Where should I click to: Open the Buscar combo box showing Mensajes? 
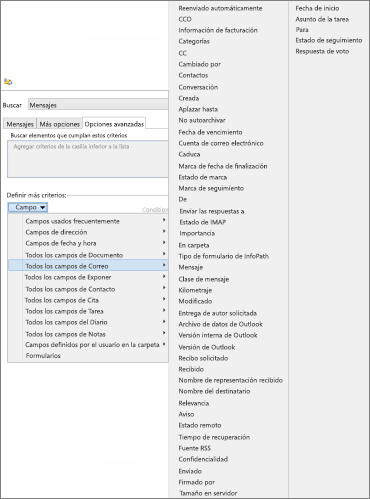[x=98, y=105]
